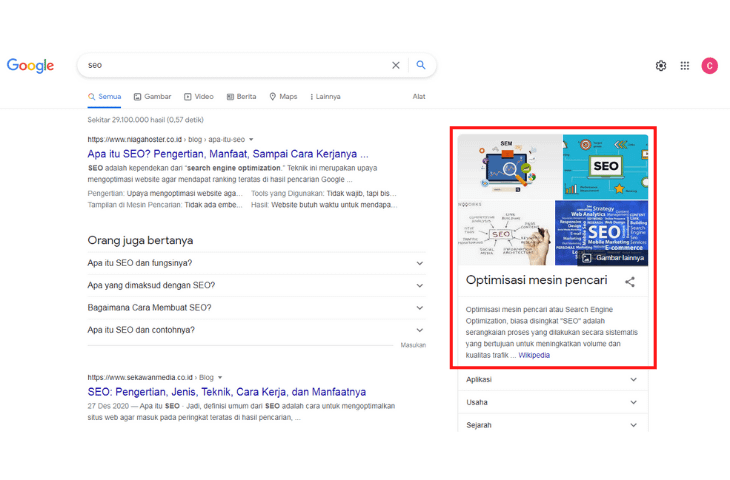Click the Google logo

pos(30,66)
